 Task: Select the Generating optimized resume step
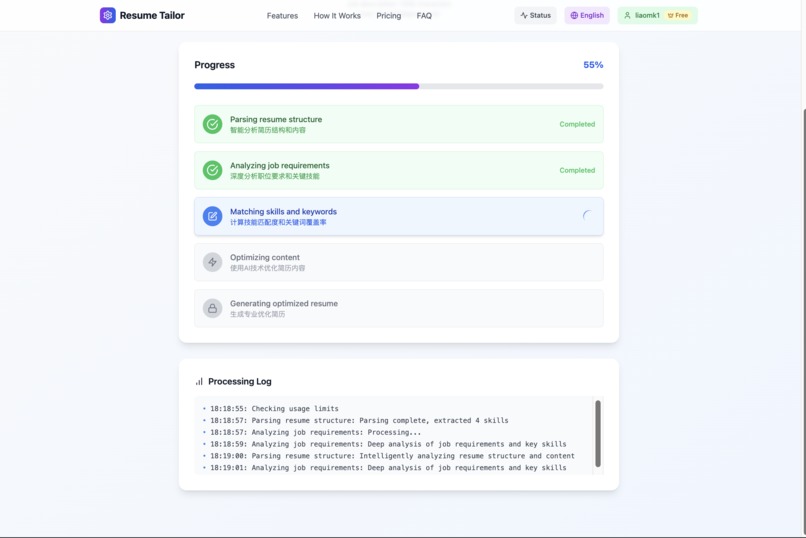(398, 308)
